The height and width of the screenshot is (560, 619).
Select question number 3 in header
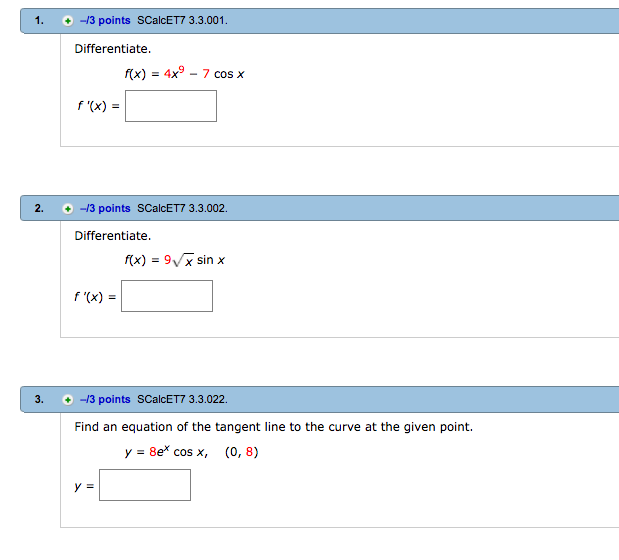[38, 400]
